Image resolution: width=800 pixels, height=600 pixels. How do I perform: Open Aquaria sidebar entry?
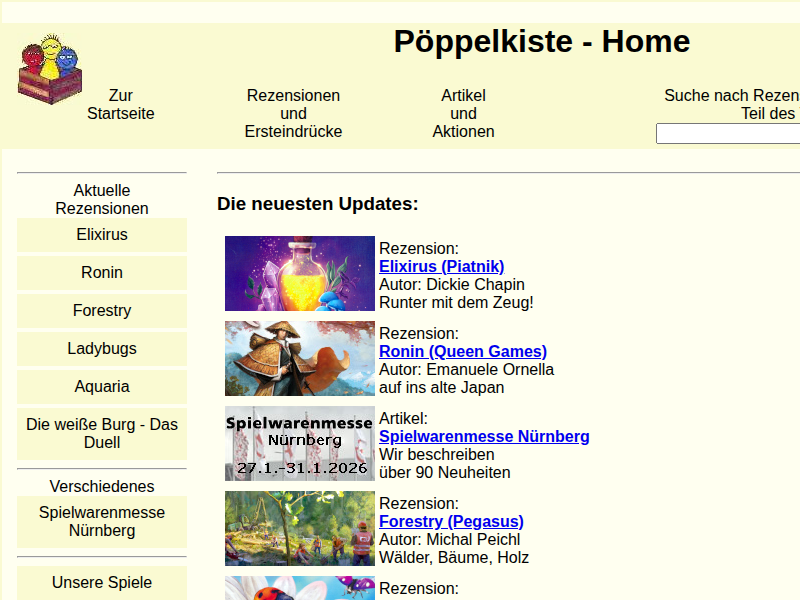tap(102, 387)
